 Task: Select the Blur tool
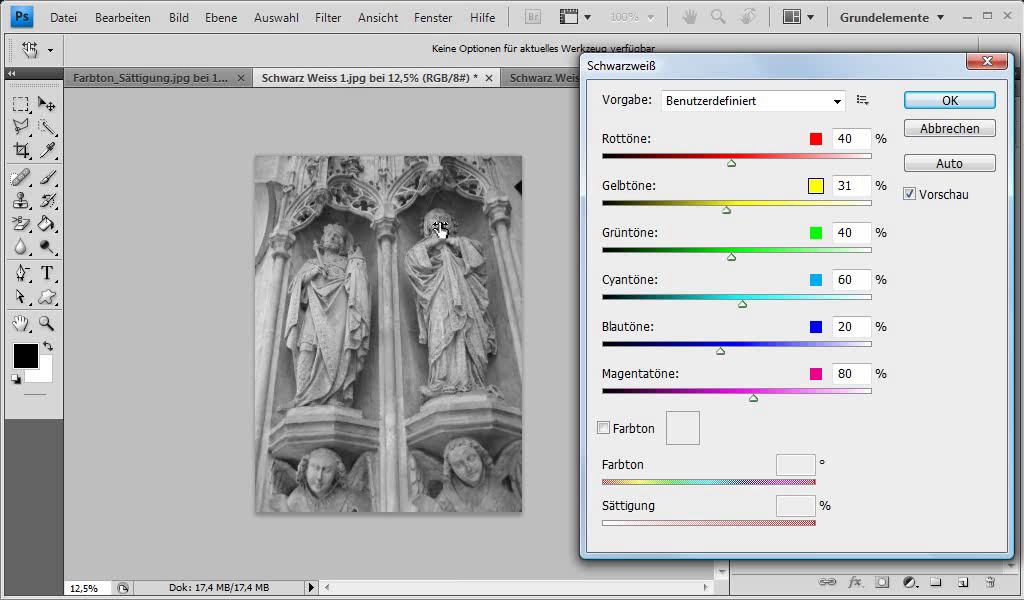tap(21, 247)
